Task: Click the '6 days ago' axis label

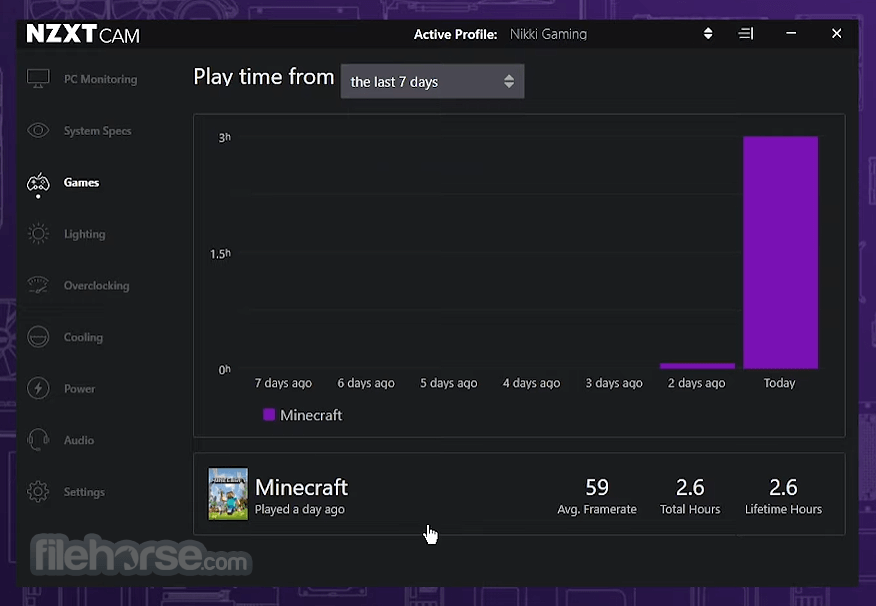Action: pyautogui.click(x=366, y=383)
